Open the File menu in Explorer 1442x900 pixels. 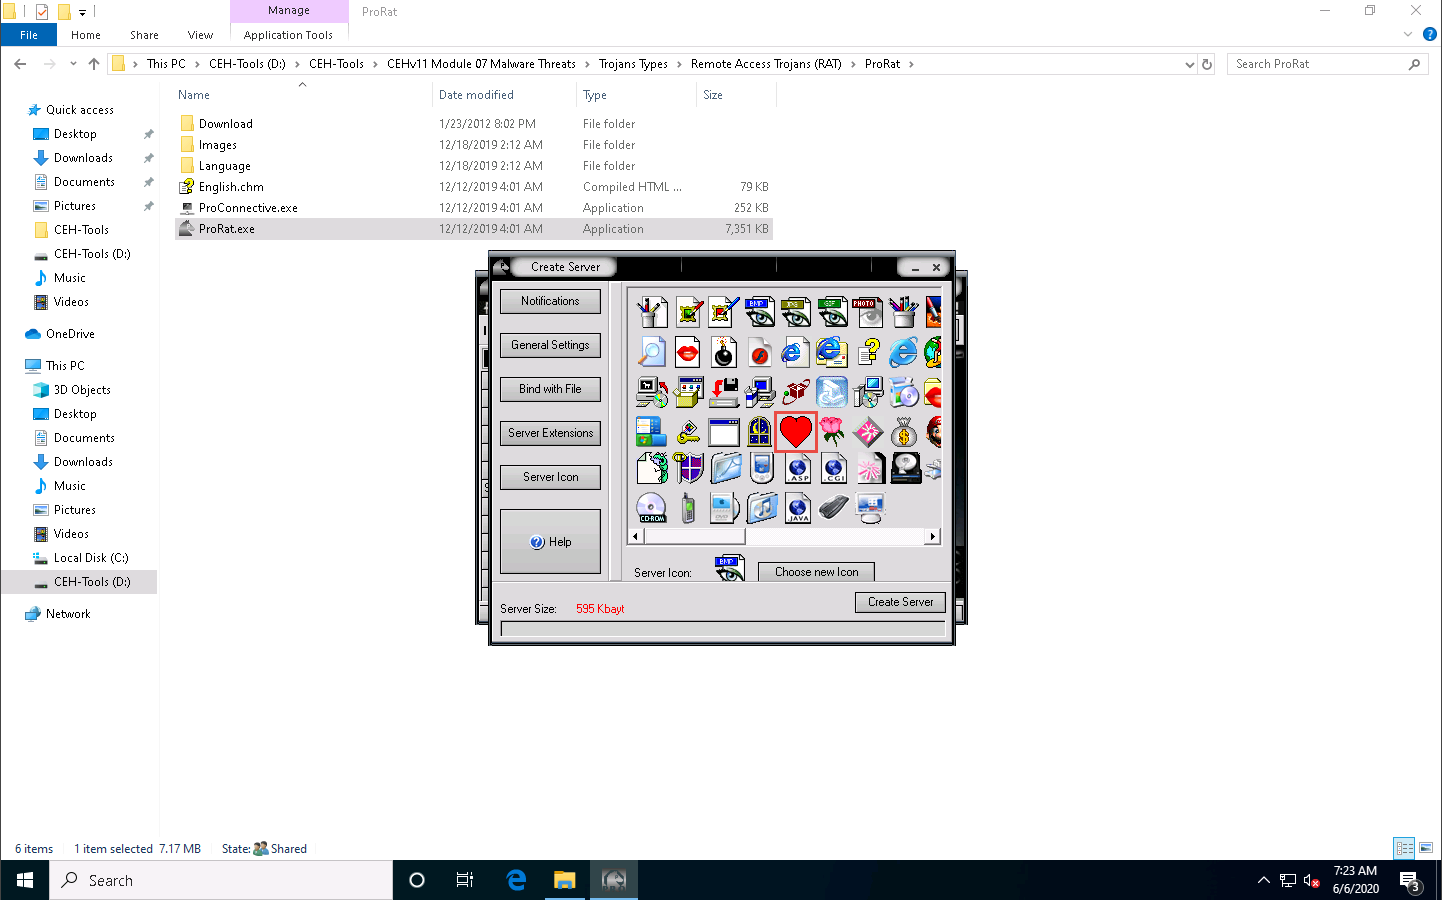coord(29,35)
